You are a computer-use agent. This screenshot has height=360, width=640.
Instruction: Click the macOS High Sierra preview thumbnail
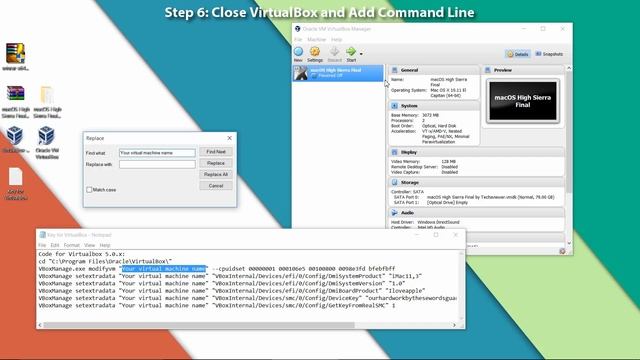[x=523, y=101]
